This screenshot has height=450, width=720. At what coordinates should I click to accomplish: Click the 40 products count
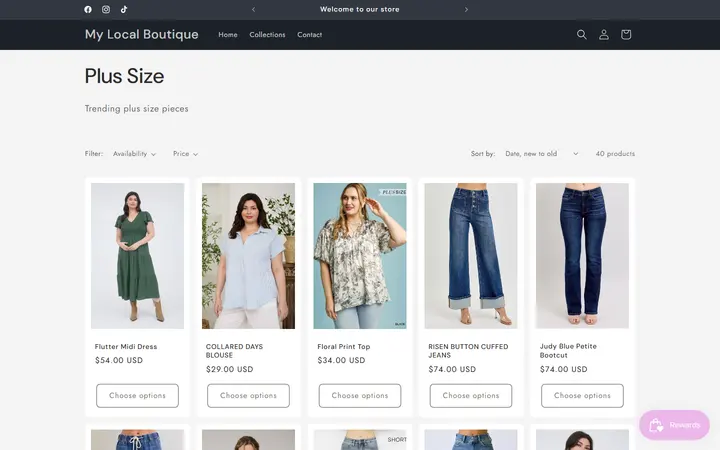point(615,154)
